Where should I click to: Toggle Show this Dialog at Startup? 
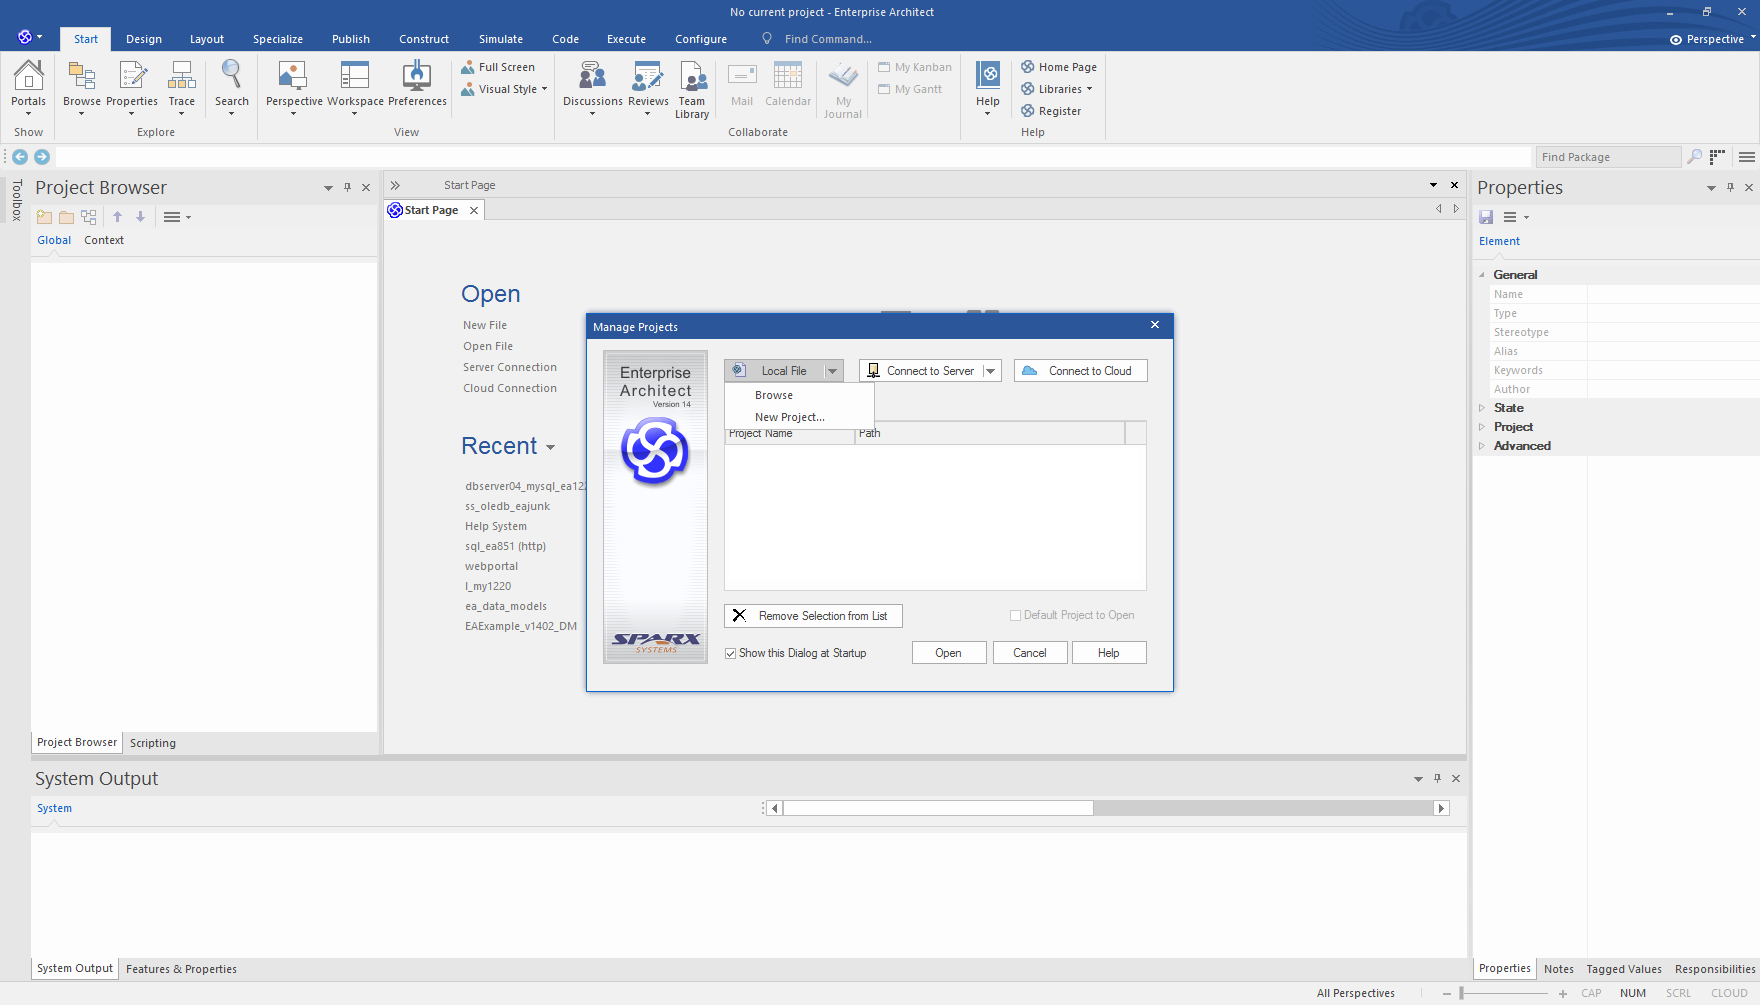[x=730, y=653]
